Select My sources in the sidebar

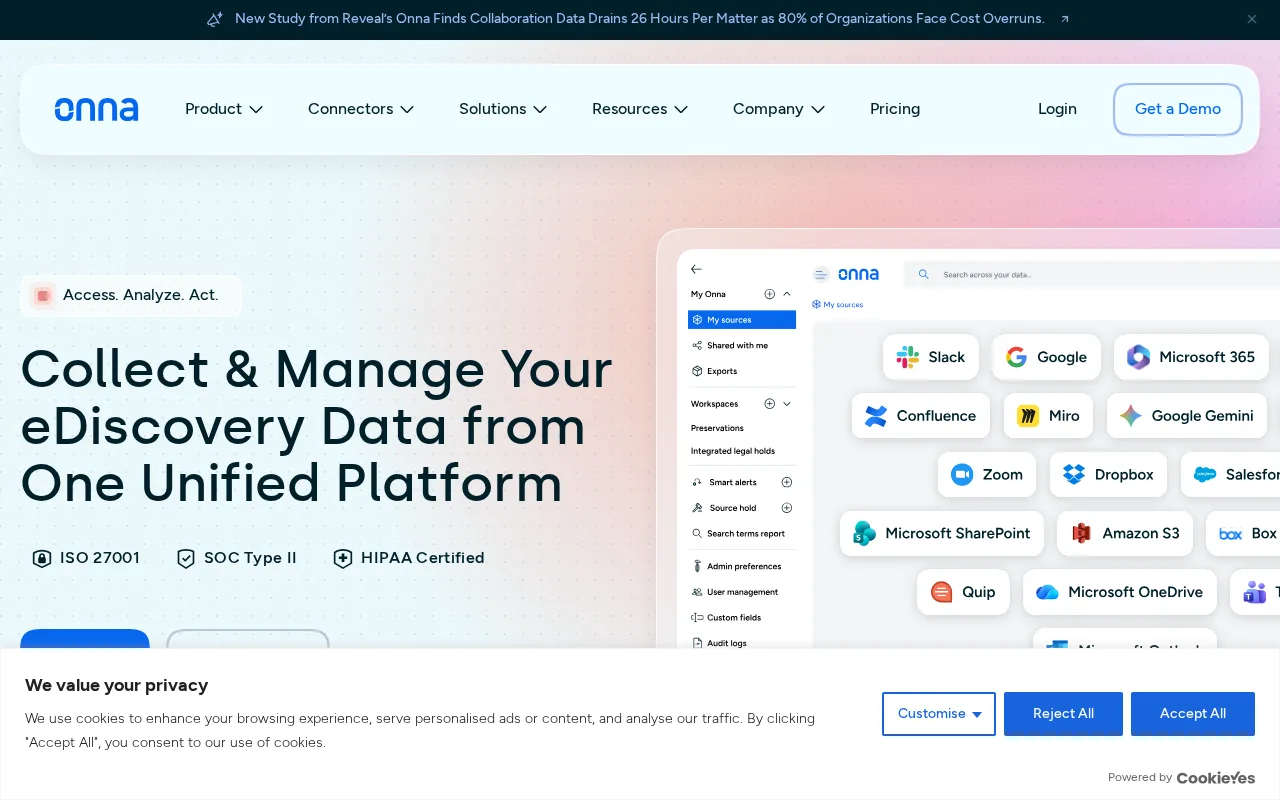(742, 320)
